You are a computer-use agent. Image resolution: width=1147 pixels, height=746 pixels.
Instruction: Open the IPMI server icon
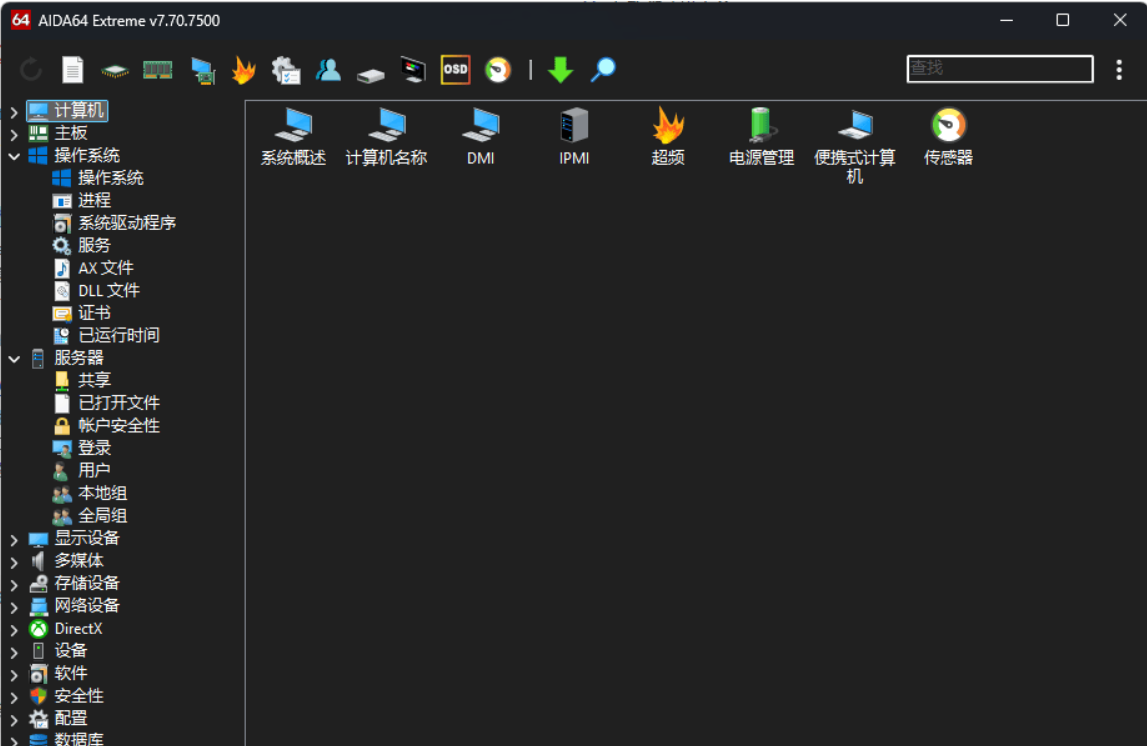574,137
